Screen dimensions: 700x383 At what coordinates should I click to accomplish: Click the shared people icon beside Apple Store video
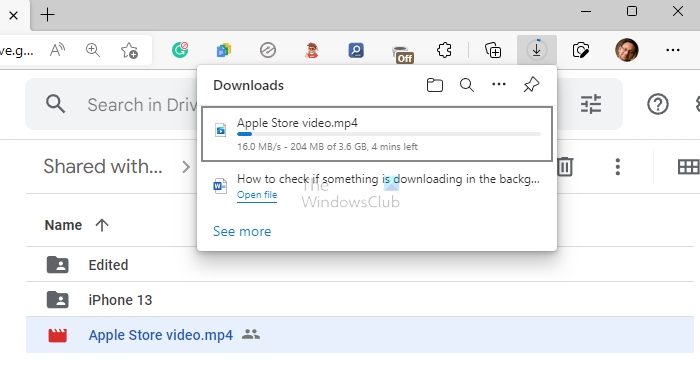tap(251, 334)
